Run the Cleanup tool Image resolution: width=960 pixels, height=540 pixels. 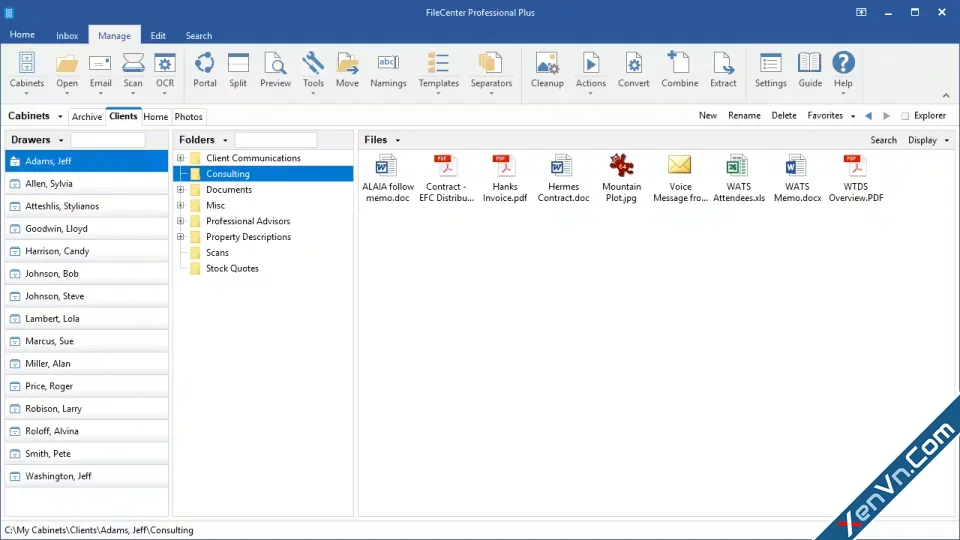point(547,70)
